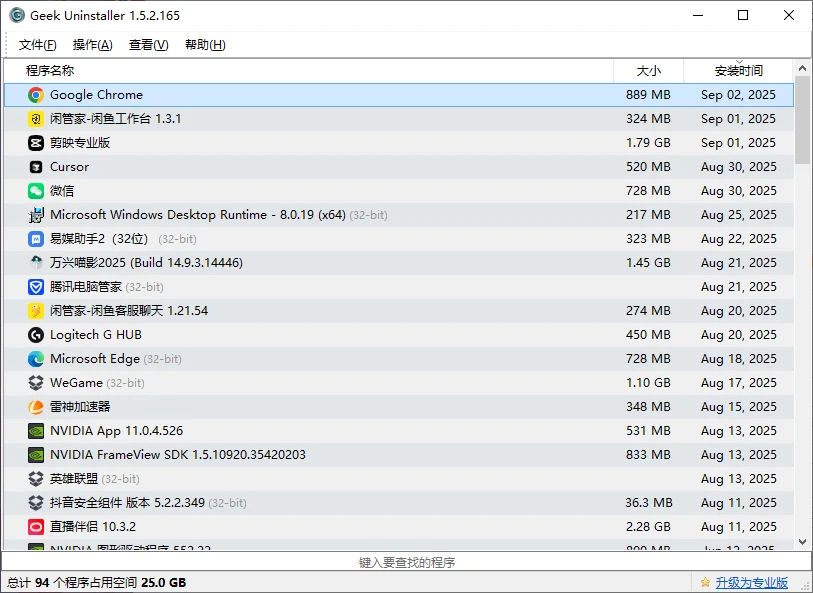Image resolution: width=813 pixels, height=593 pixels.
Task: Click the Google Chrome icon in list
Action: click(36, 95)
